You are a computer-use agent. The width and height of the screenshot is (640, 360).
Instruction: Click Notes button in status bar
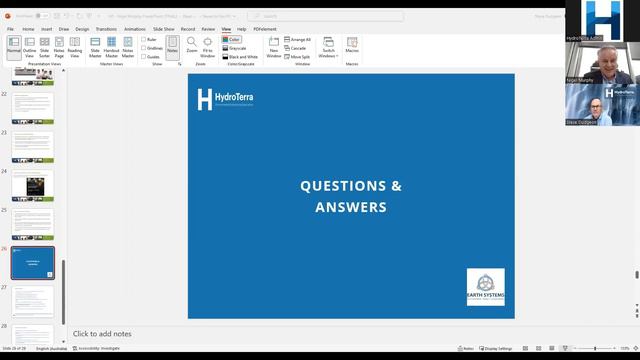(466, 349)
